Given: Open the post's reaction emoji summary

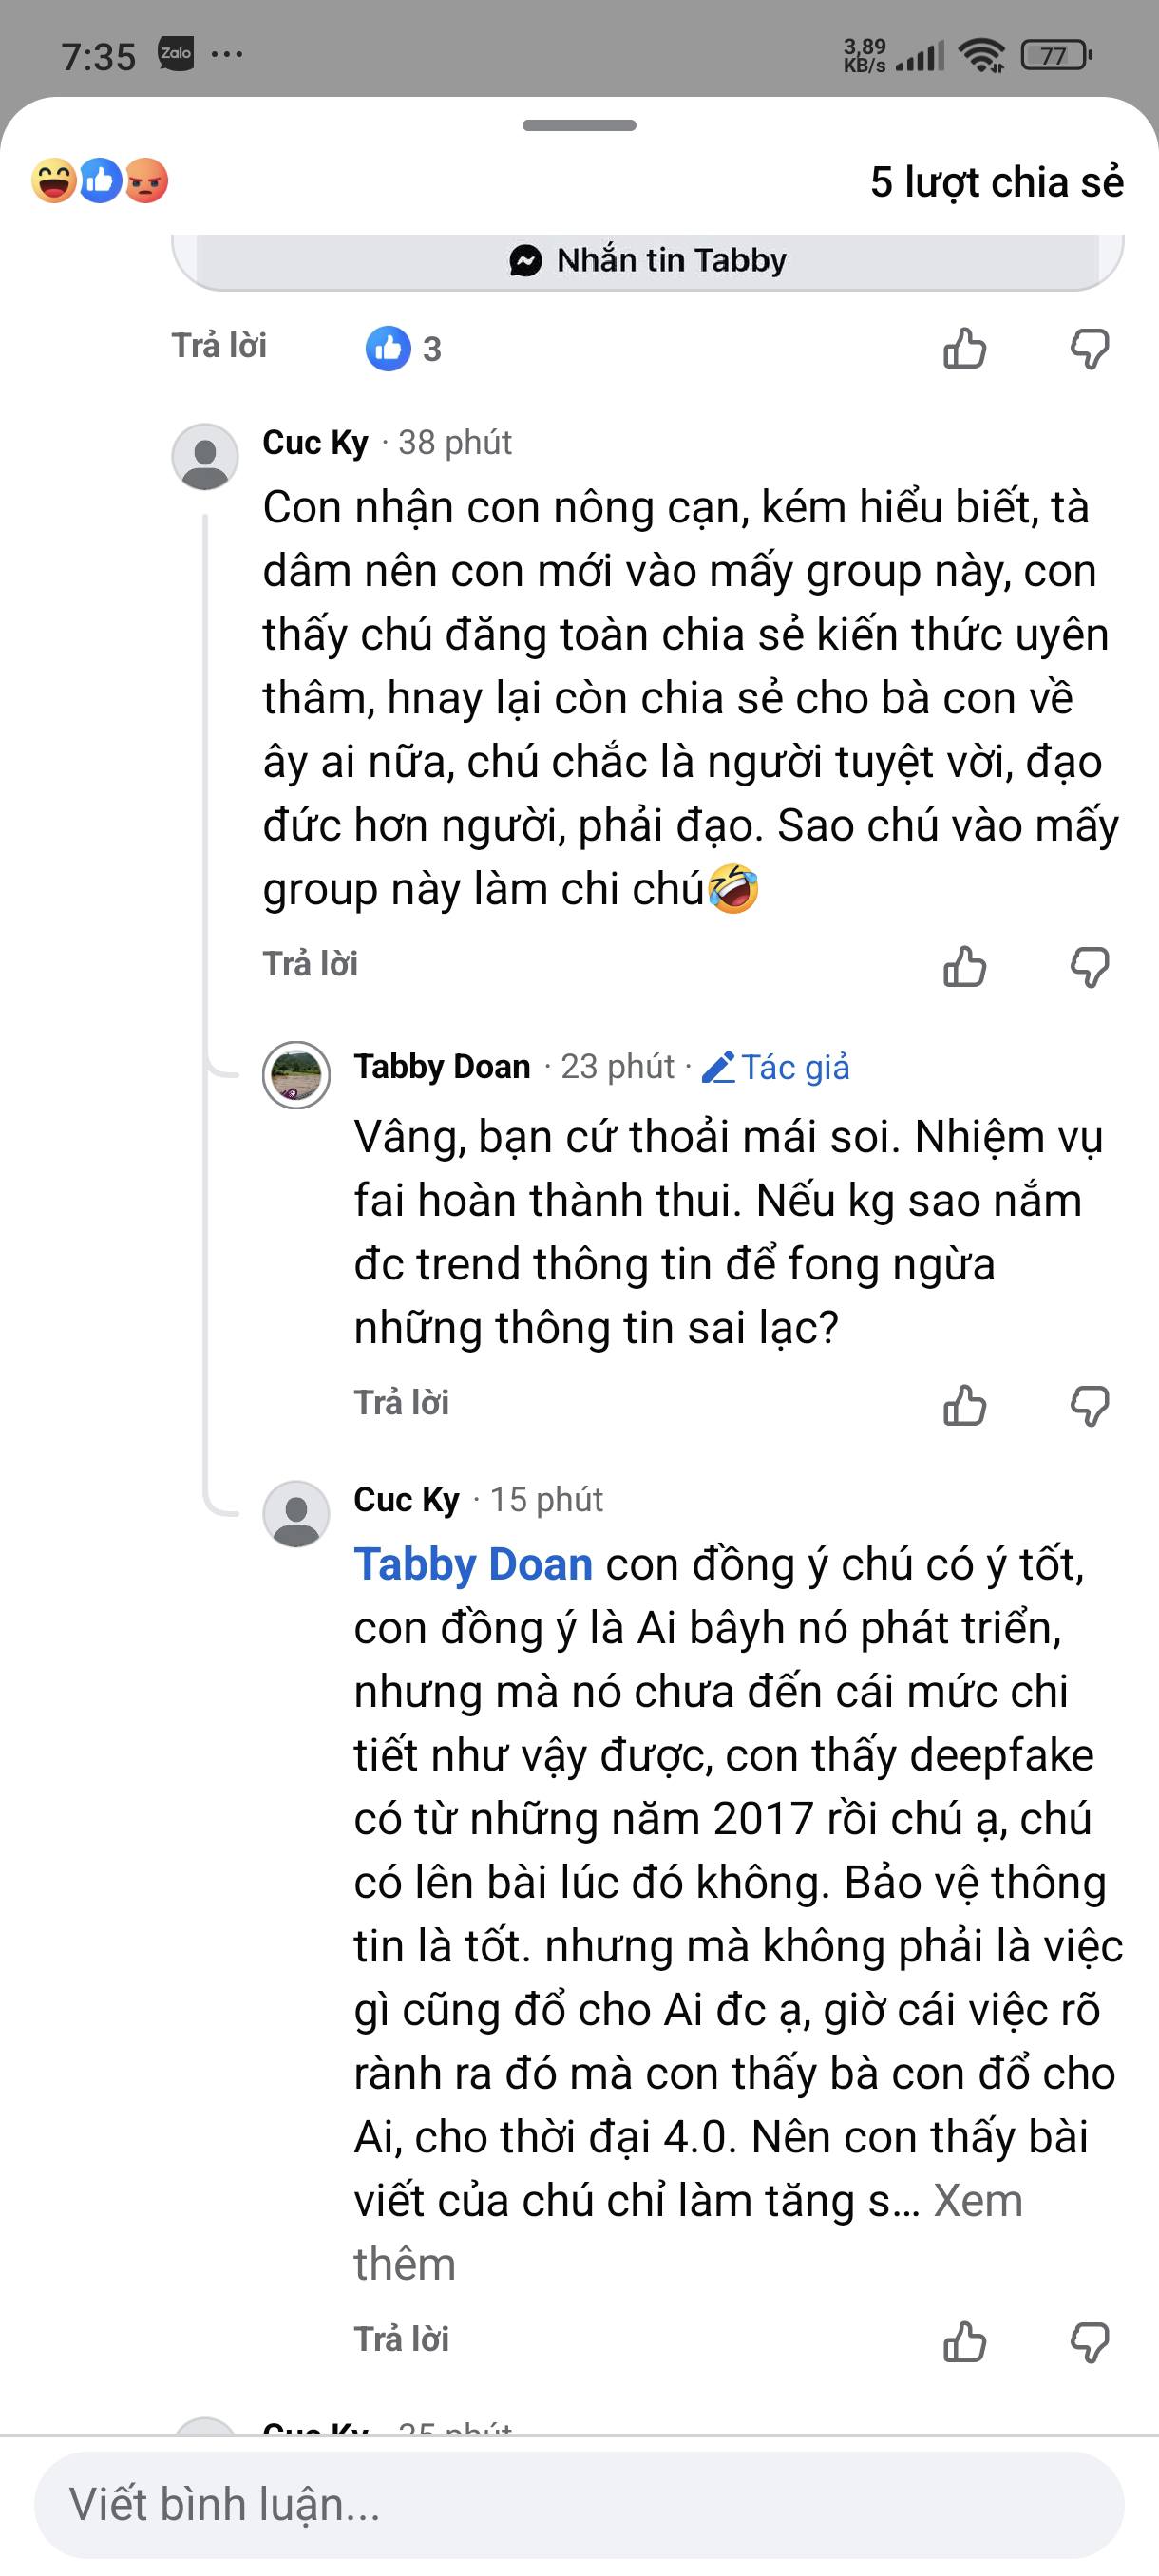Looking at the screenshot, I should click(100, 182).
